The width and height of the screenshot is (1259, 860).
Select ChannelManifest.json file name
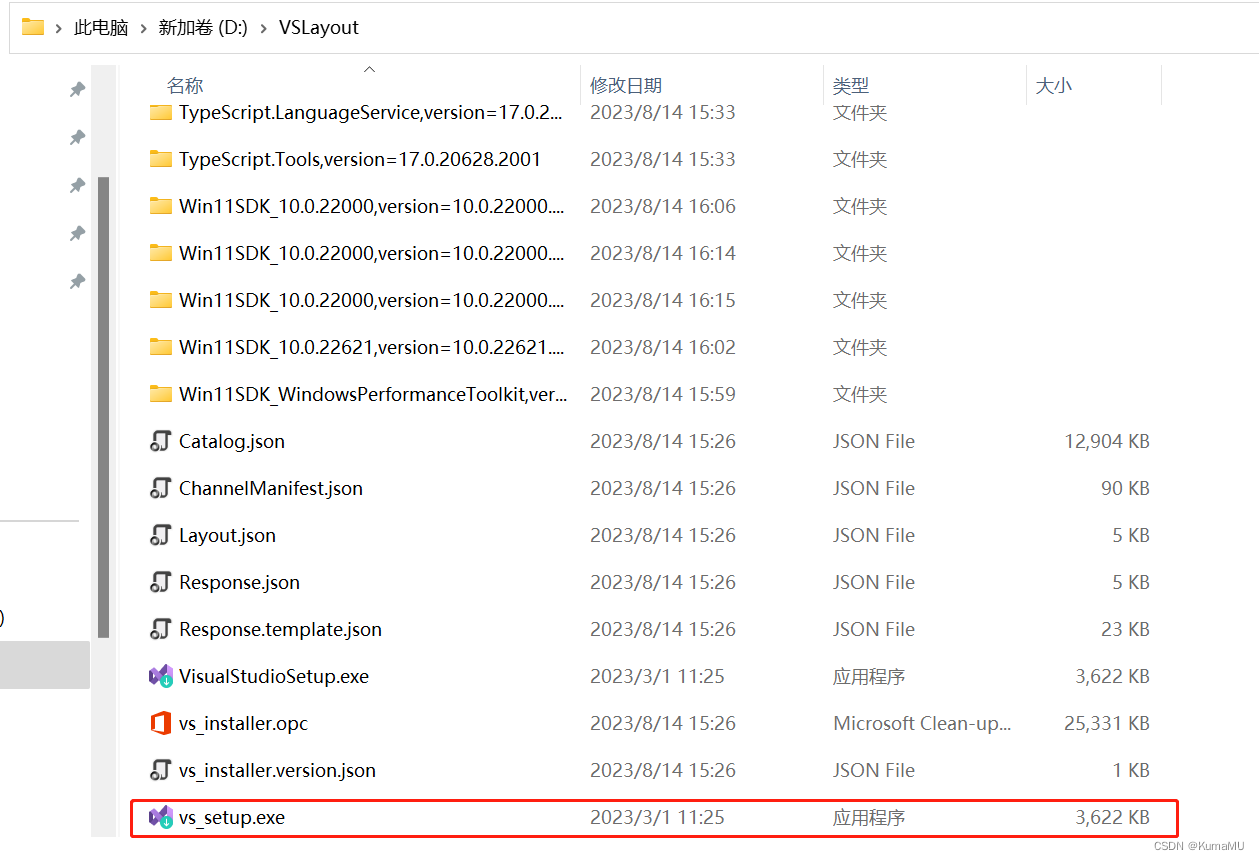pyautogui.click(x=271, y=489)
